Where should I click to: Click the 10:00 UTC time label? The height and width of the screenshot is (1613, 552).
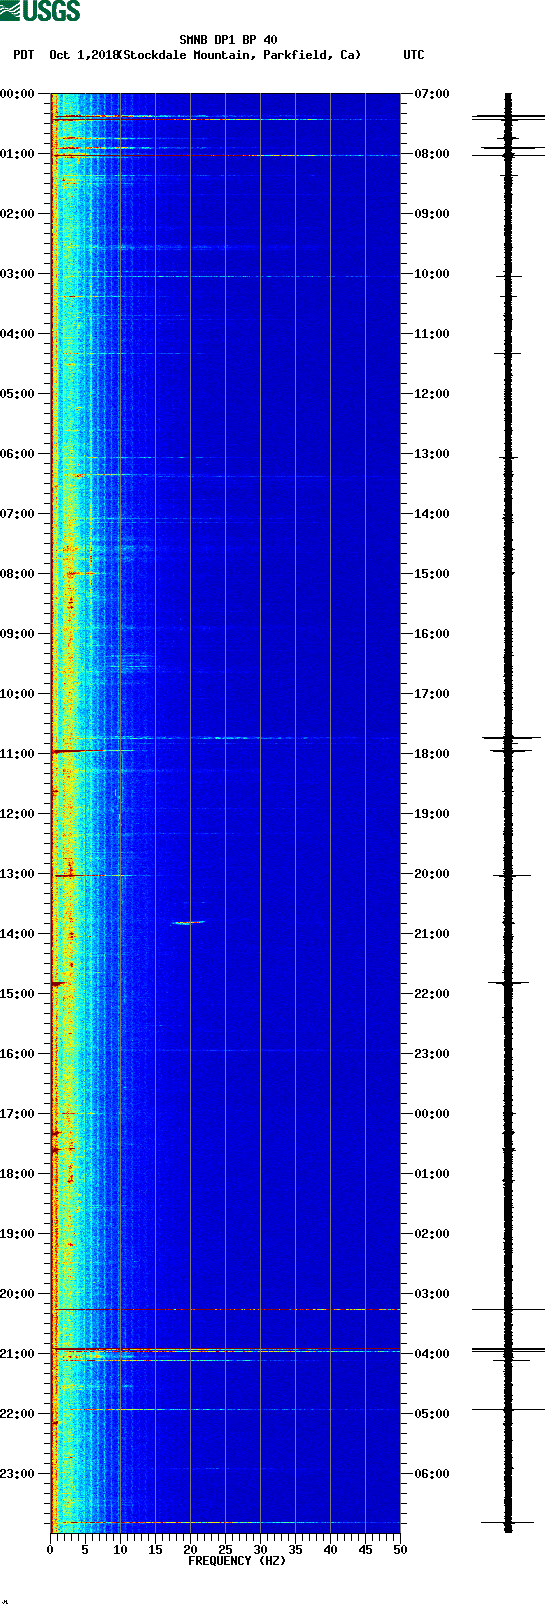(x=432, y=274)
